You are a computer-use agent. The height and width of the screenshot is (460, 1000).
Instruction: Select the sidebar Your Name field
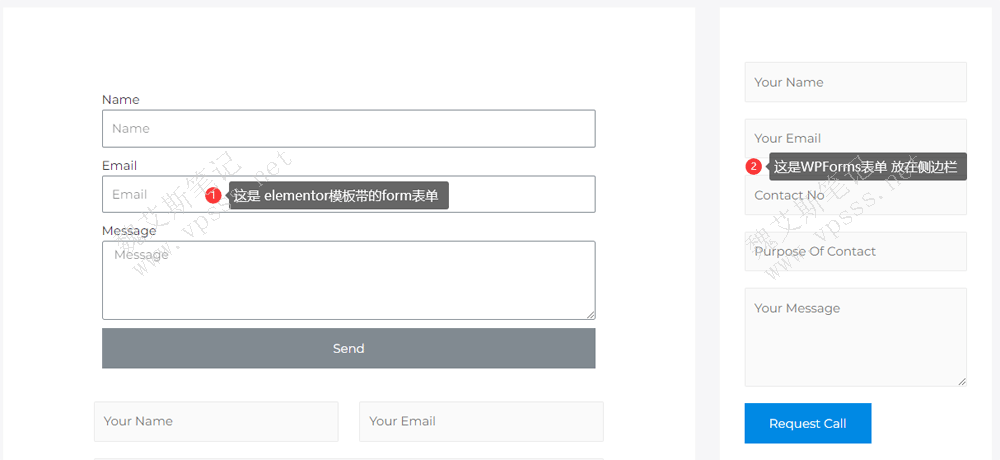coord(855,82)
